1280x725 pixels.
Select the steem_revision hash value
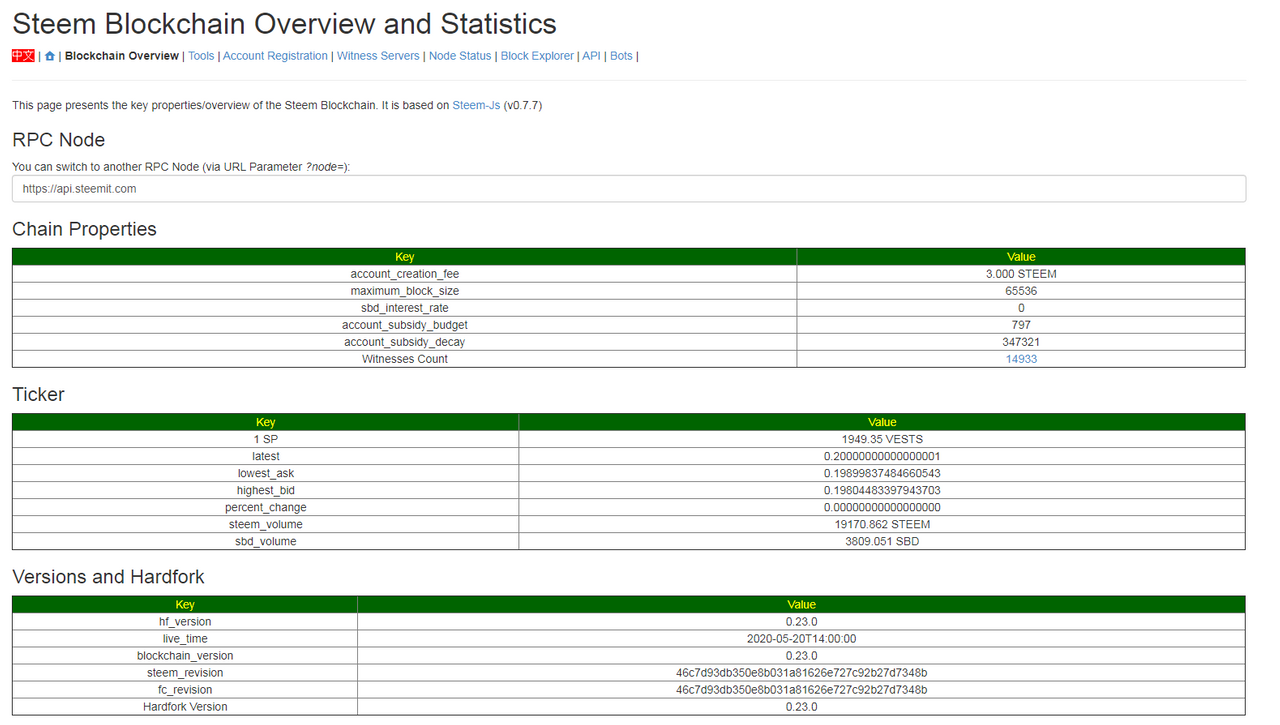click(x=801, y=673)
